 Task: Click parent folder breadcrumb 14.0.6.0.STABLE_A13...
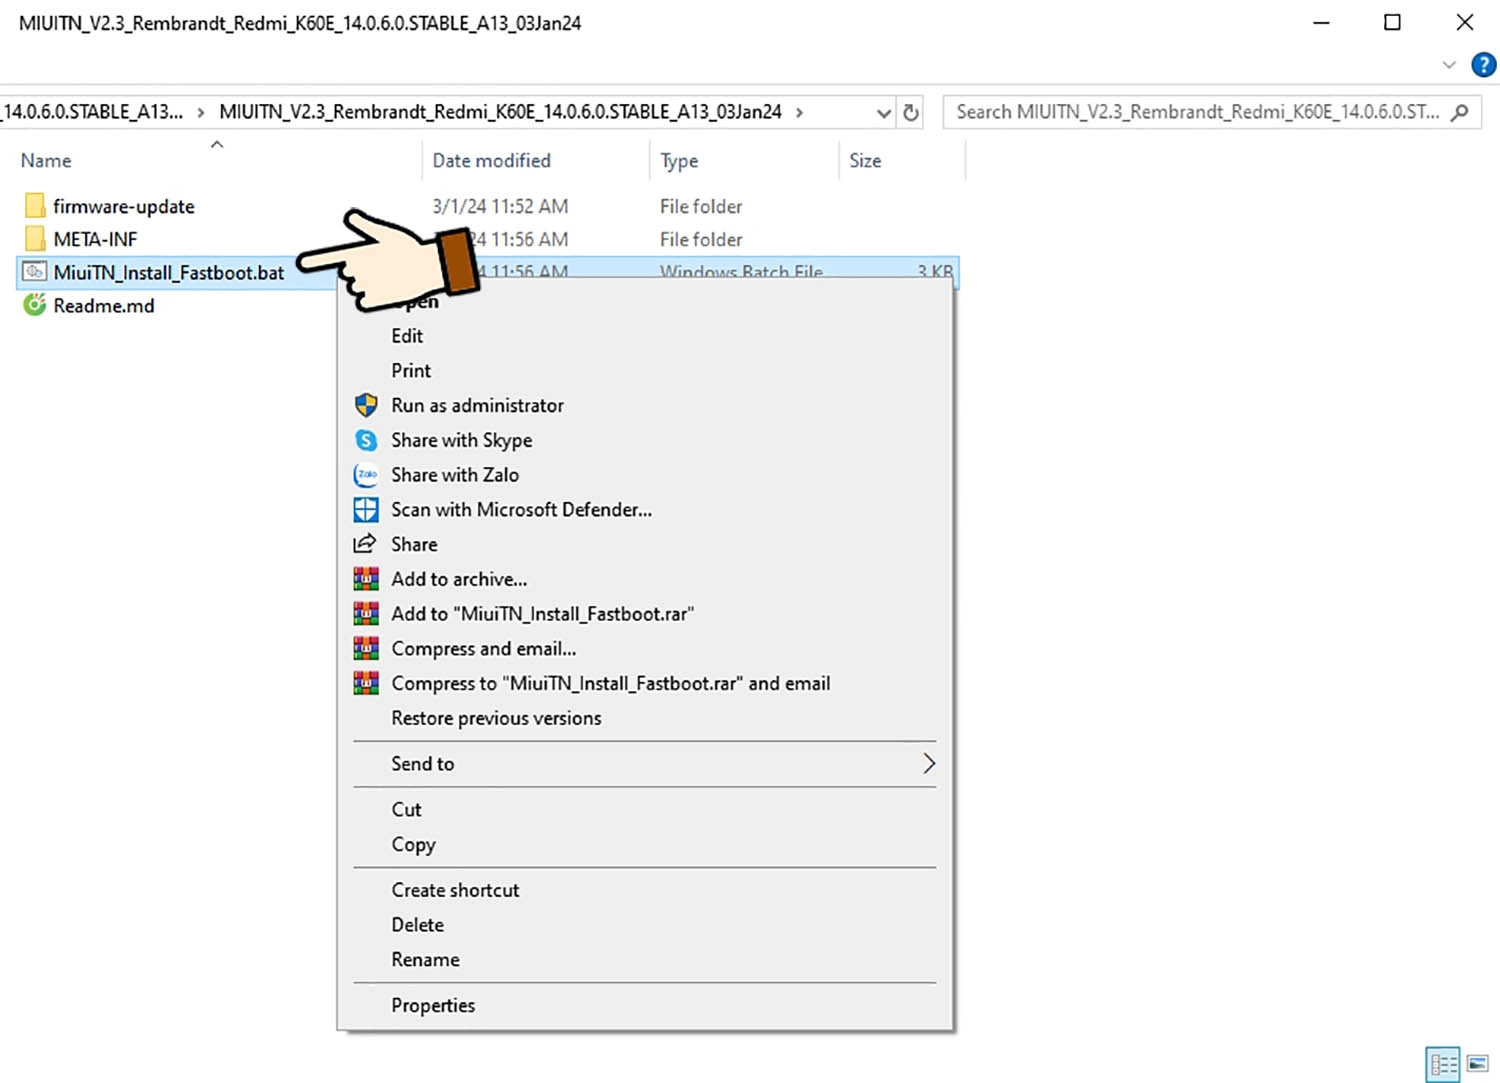coord(92,112)
